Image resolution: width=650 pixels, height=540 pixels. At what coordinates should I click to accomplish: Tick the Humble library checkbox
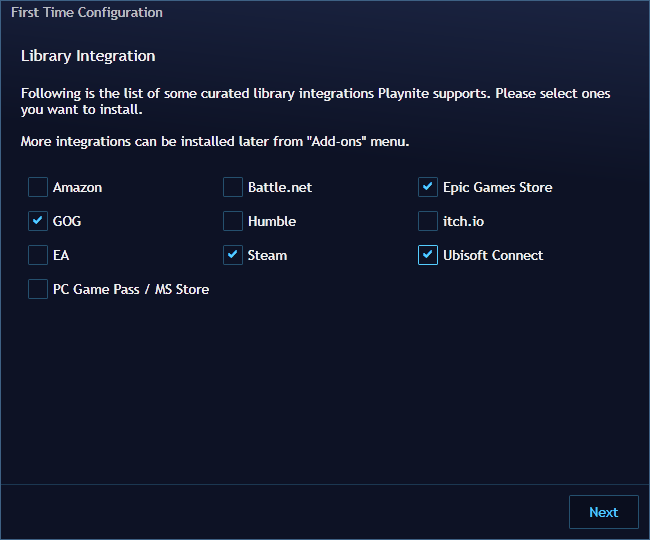click(x=233, y=221)
